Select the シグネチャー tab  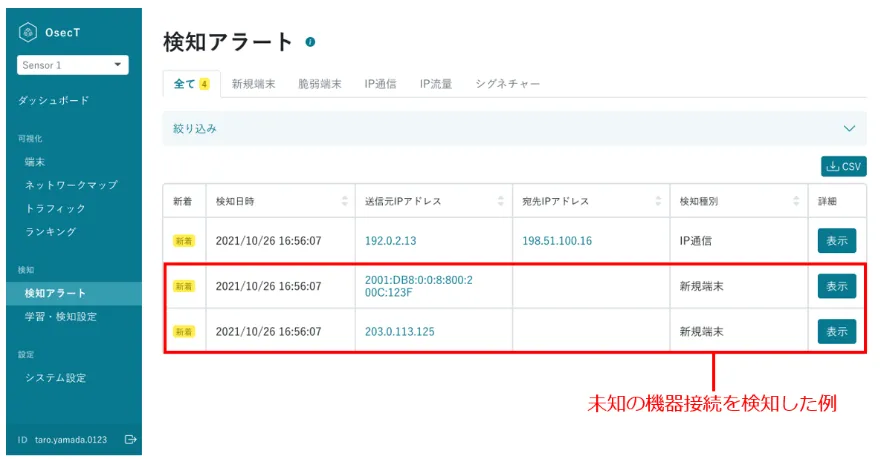tap(508, 84)
